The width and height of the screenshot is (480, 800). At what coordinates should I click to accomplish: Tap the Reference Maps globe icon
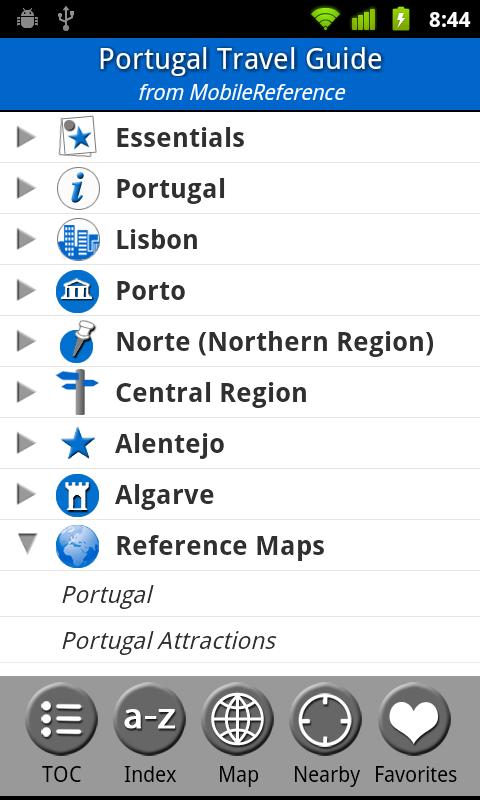pyautogui.click(x=78, y=546)
